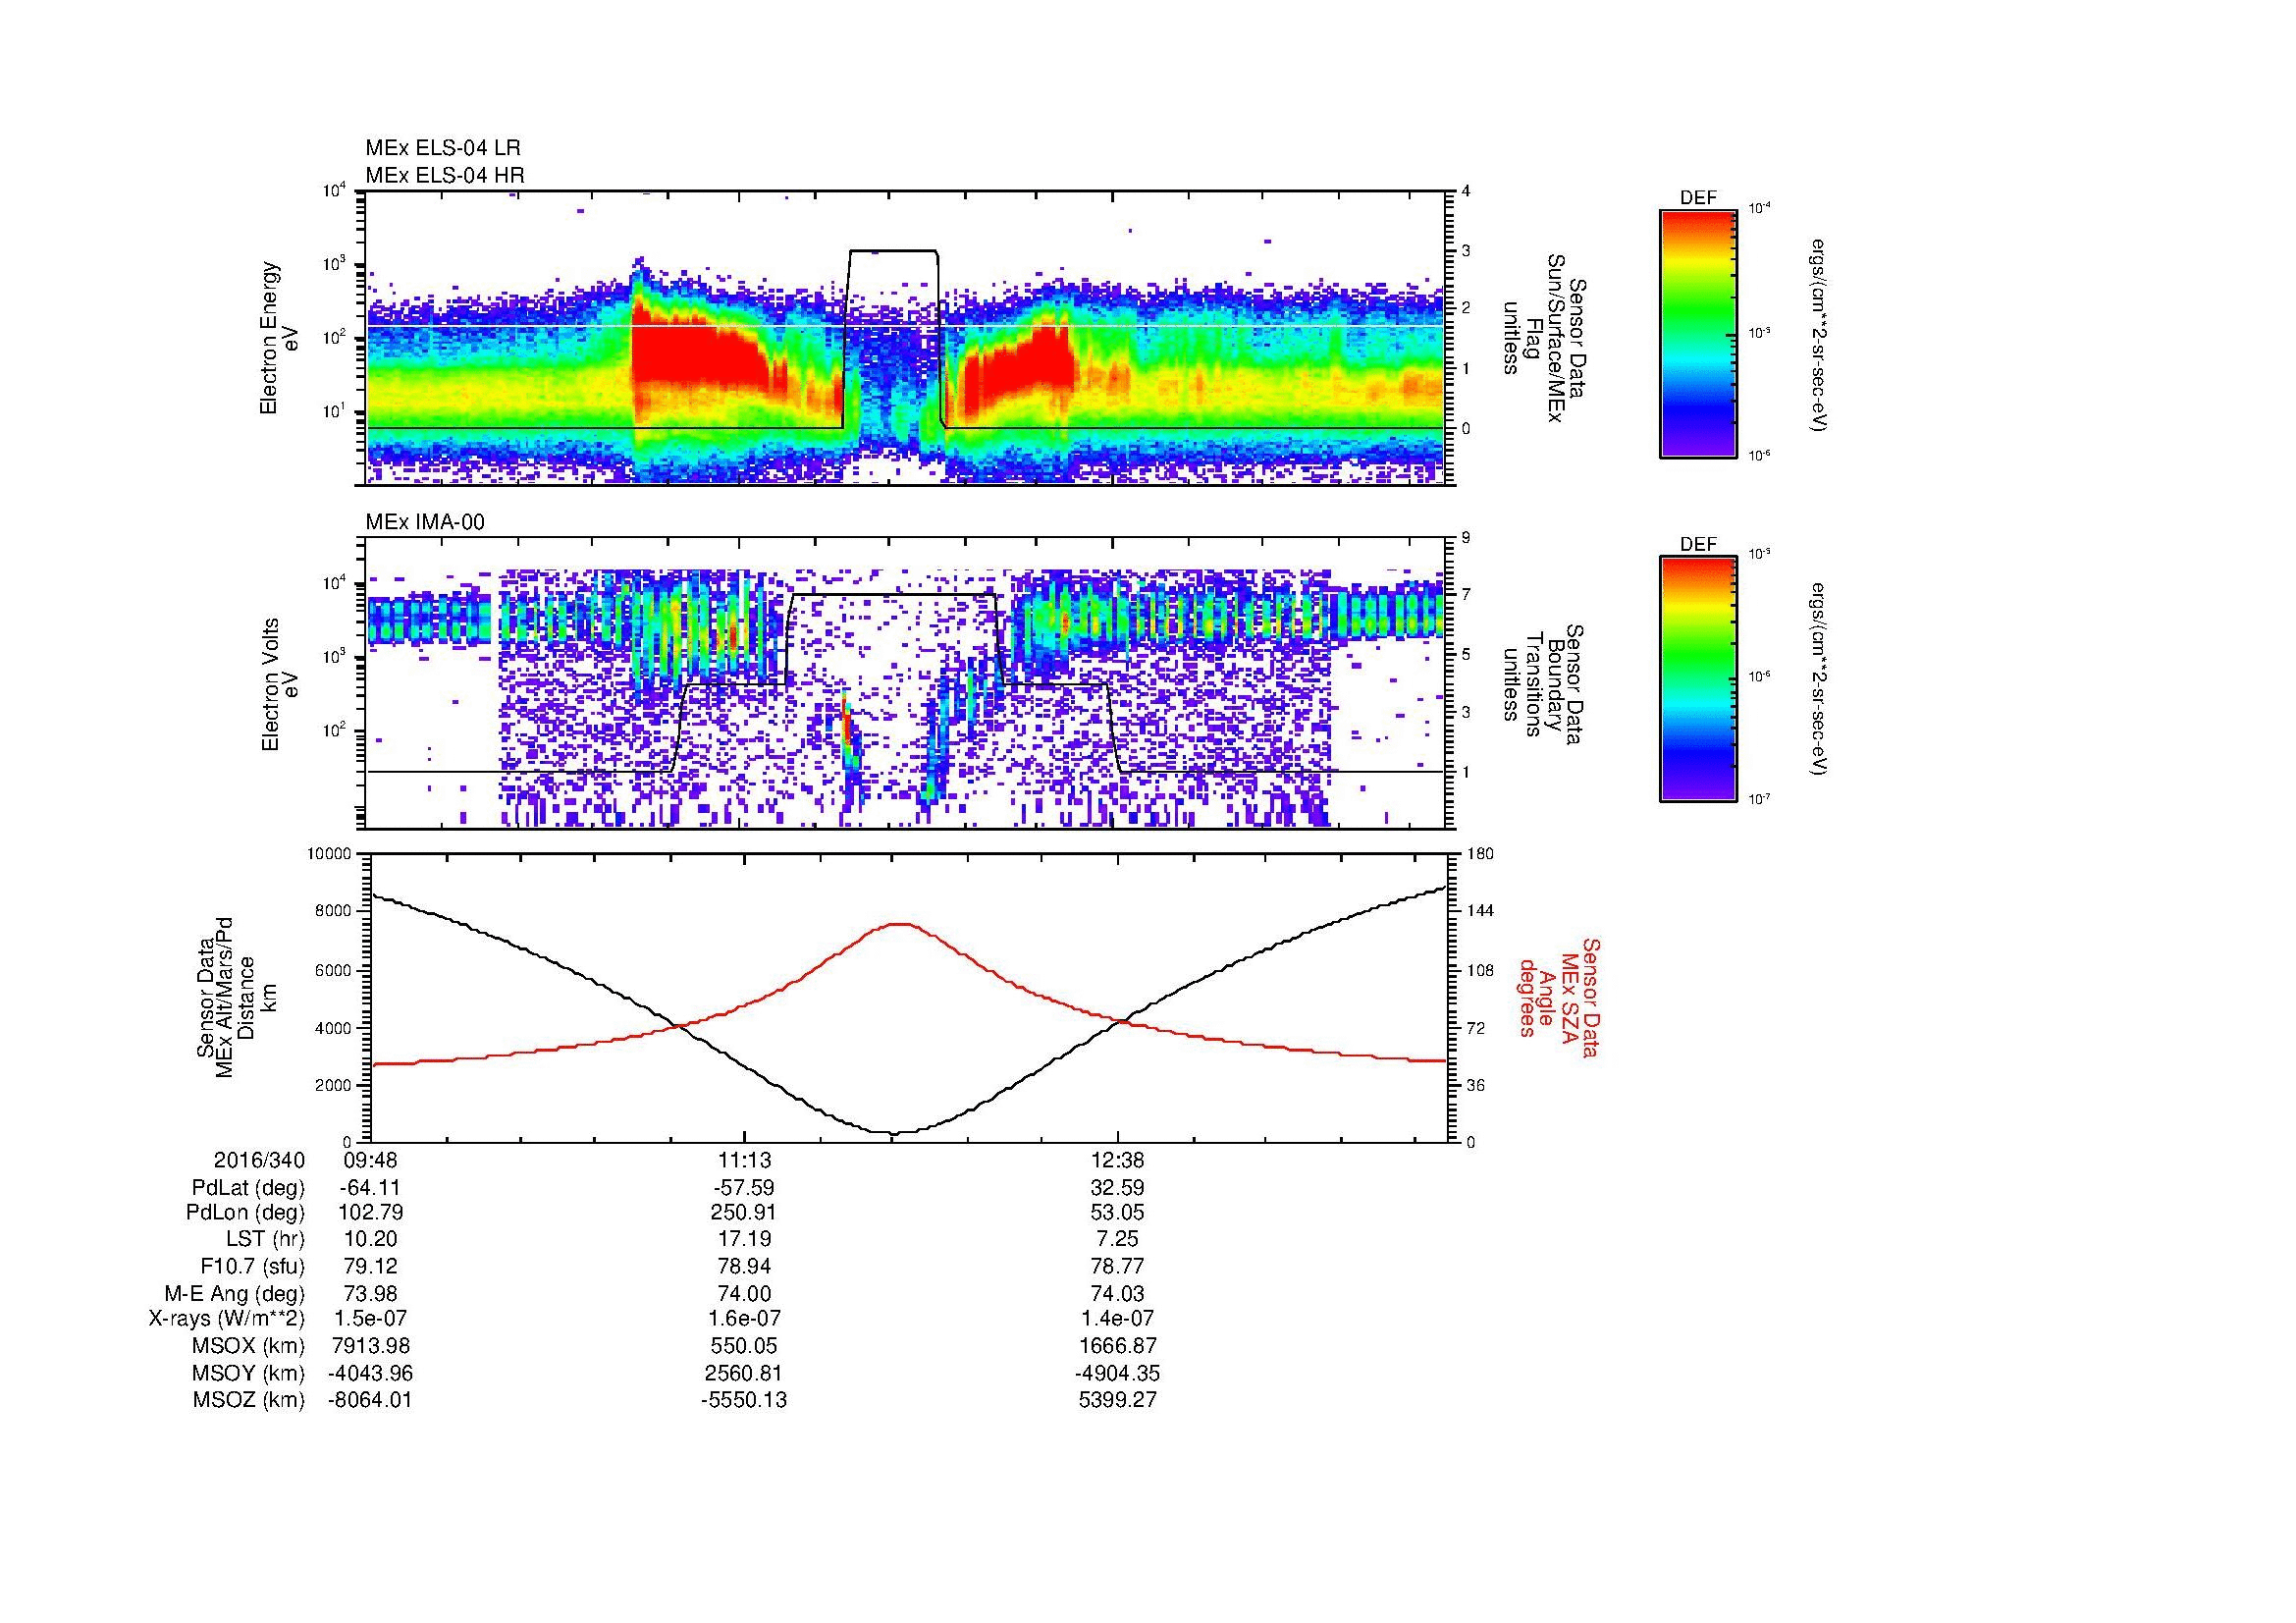Click the X-rays value '1.4e-07'
Screen dimensions: 2296x1623
click(x=1118, y=1319)
